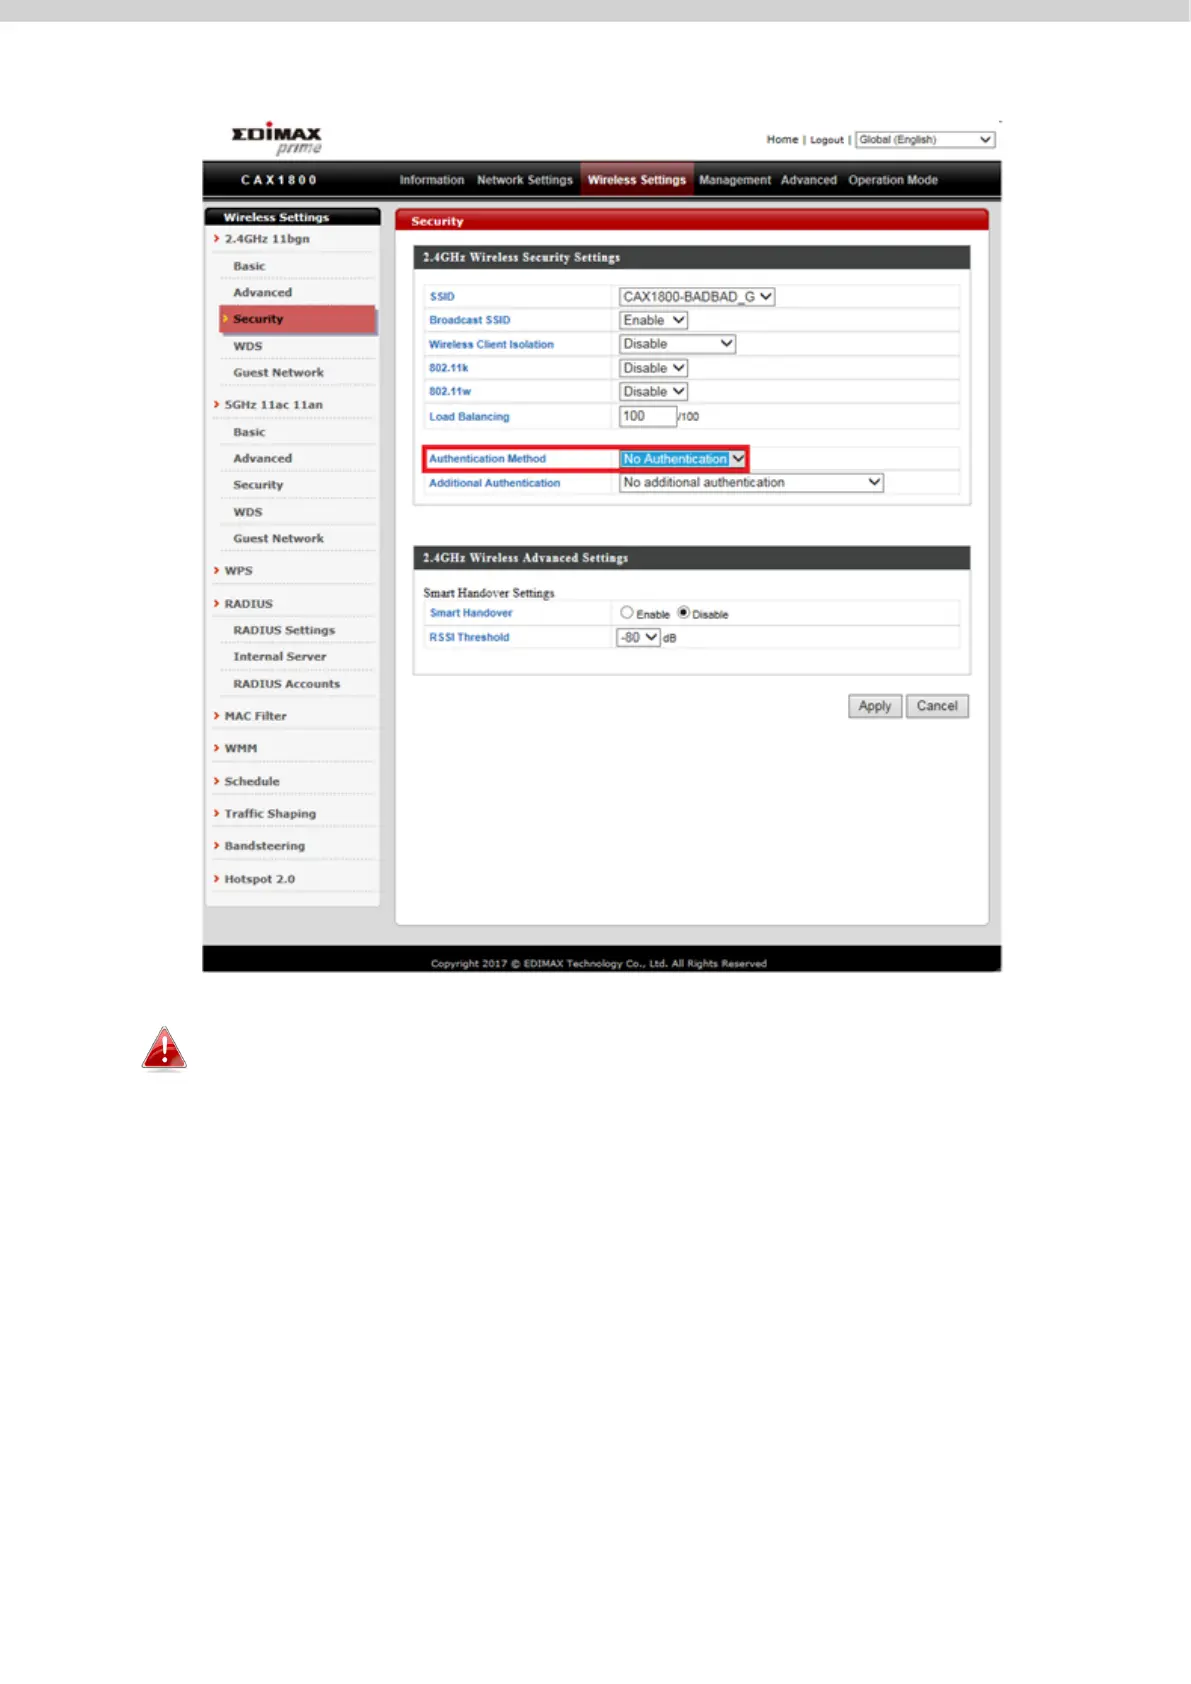The image size is (1191, 1684).
Task: Click the Authentication Method label
Action: click(x=488, y=459)
